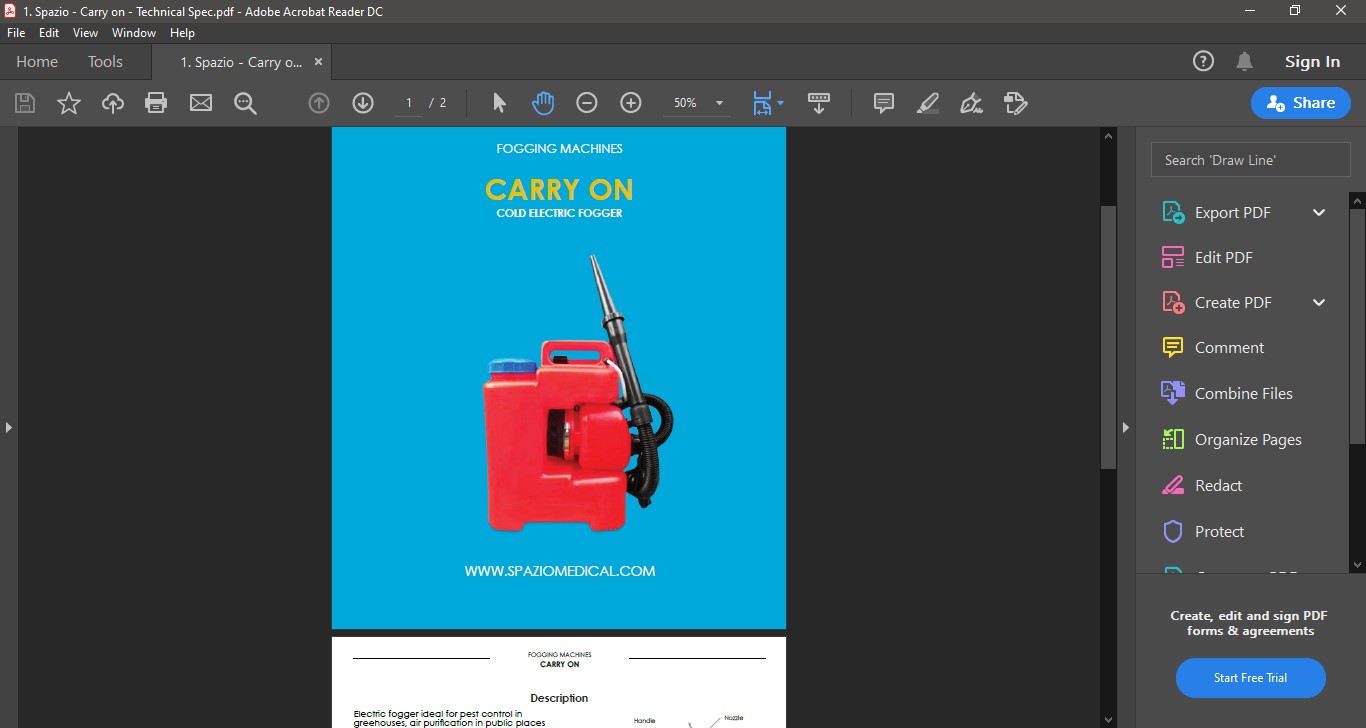Send file by email envelope icon
This screenshot has width=1366, height=728.
tap(201, 103)
